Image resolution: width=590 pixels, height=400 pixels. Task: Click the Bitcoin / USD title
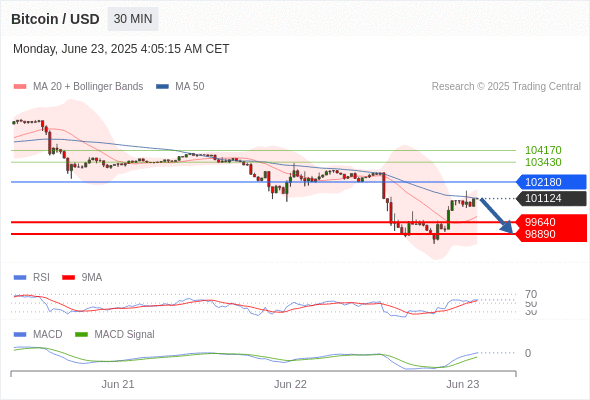(x=55, y=19)
